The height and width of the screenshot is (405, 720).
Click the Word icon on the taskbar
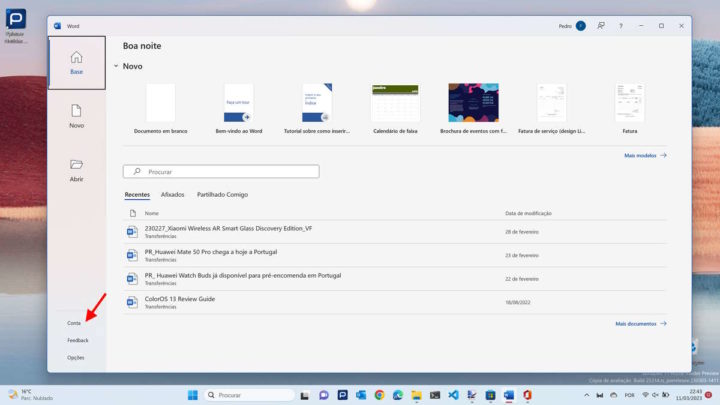point(509,395)
